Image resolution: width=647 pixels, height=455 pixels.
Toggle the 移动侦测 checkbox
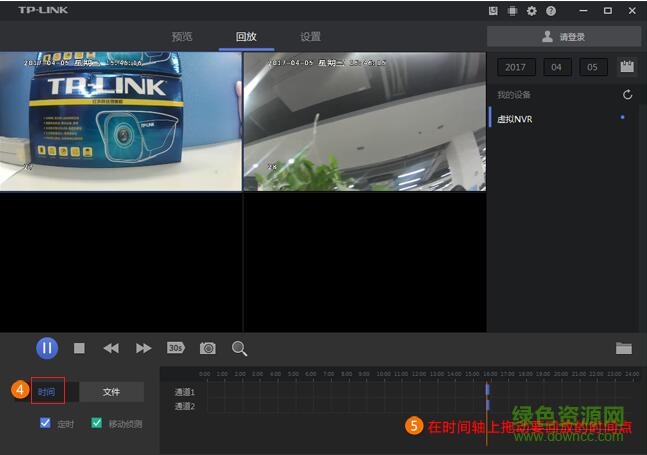(97, 423)
